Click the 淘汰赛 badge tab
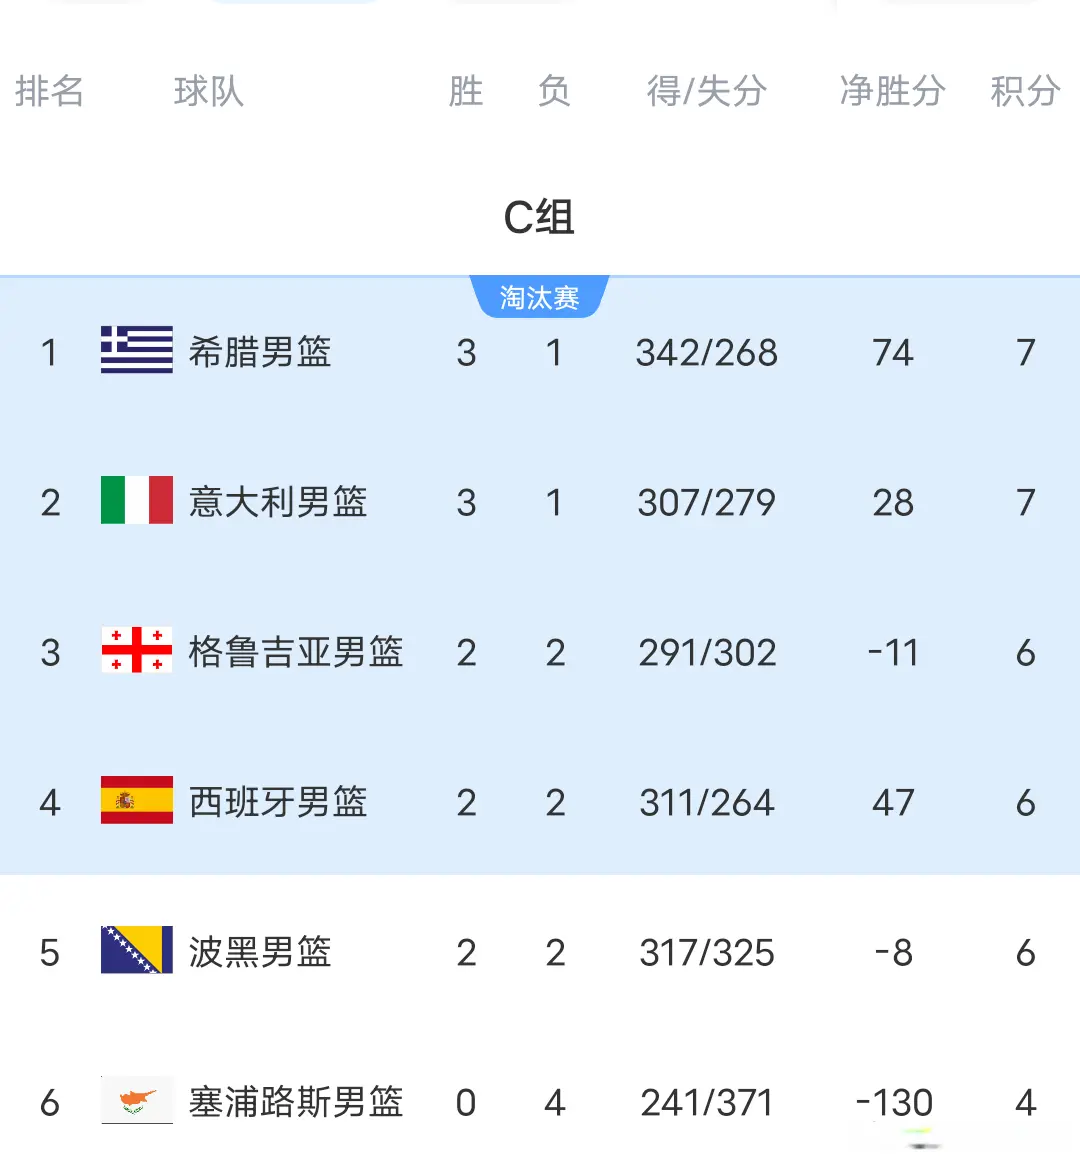The height and width of the screenshot is (1174, 1080). (539, 297)
